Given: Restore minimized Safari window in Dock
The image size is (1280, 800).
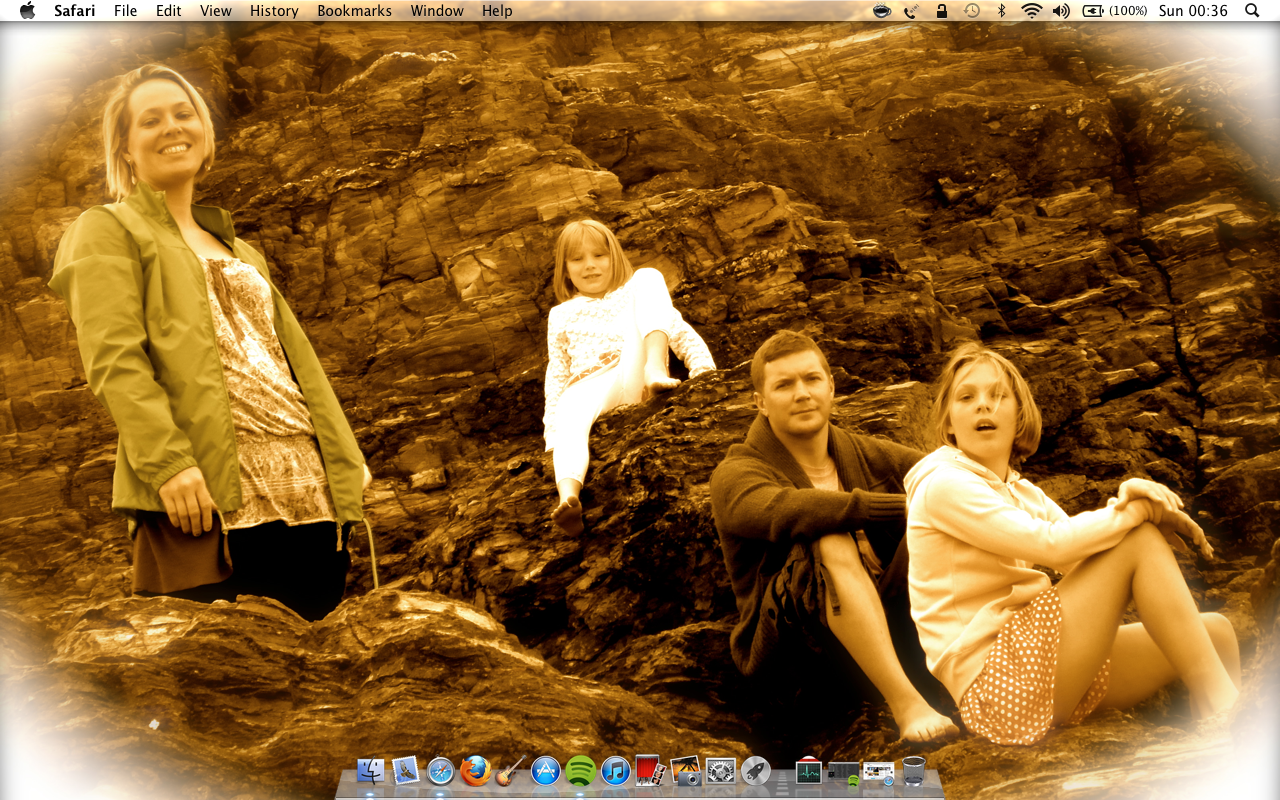Looking at the screenshot, I should point(878,773).
